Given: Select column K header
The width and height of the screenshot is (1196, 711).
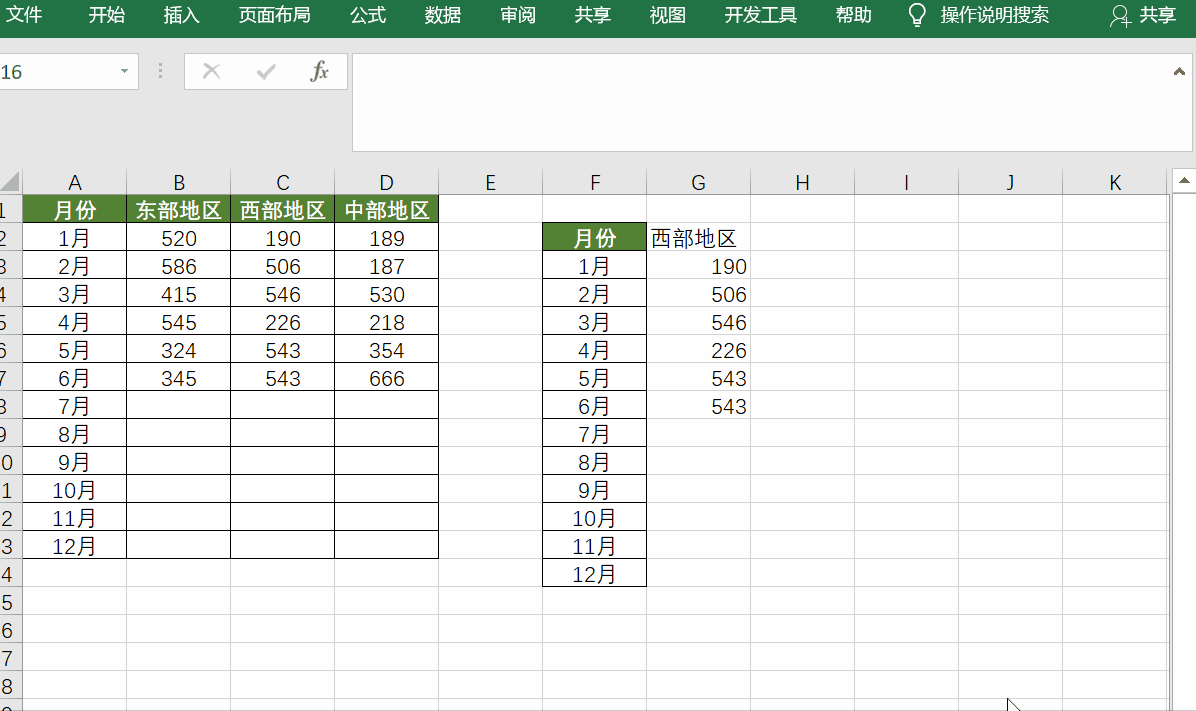Looking at the screenshot, I should [1115, 182].
